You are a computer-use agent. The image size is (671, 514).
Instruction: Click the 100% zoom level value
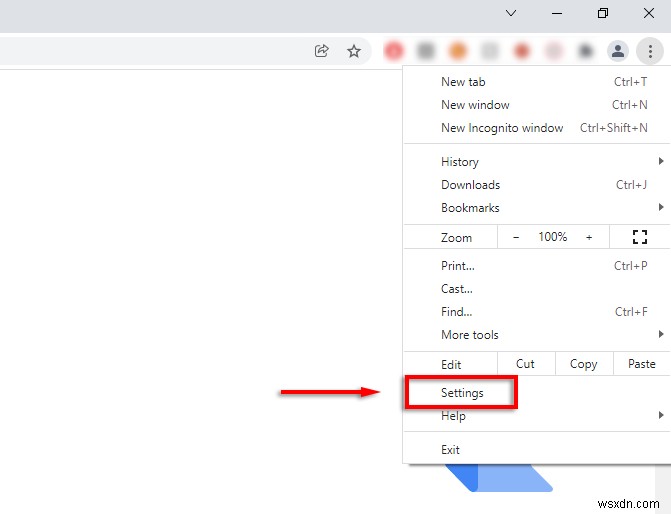coord(552,237)
